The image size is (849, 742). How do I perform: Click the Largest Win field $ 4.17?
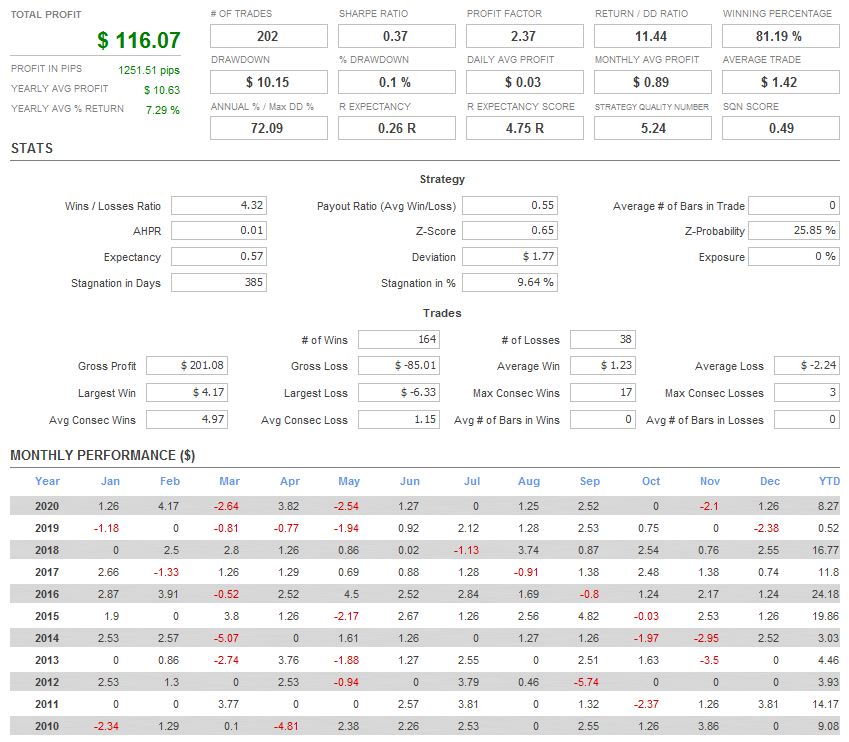coord(187,393)
